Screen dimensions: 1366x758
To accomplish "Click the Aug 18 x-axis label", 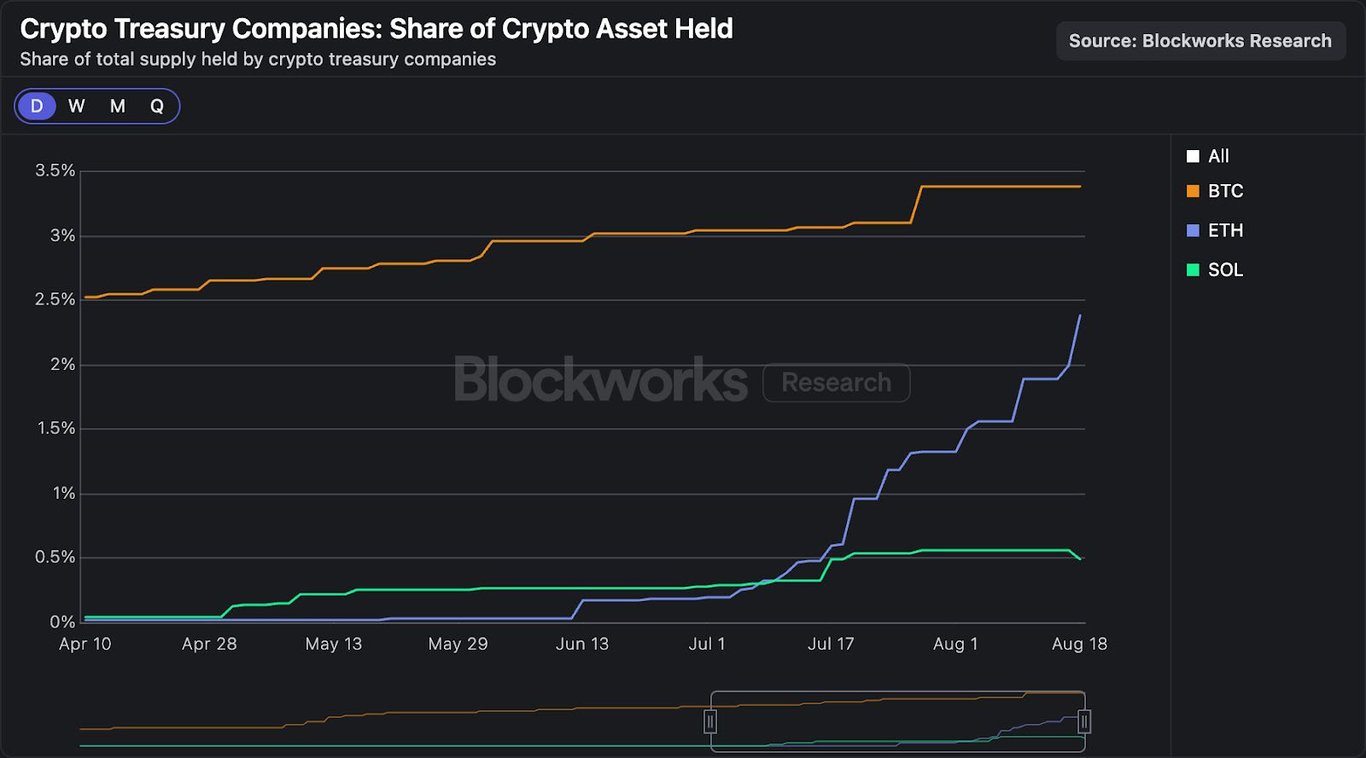I will (x=1080, y=644).
